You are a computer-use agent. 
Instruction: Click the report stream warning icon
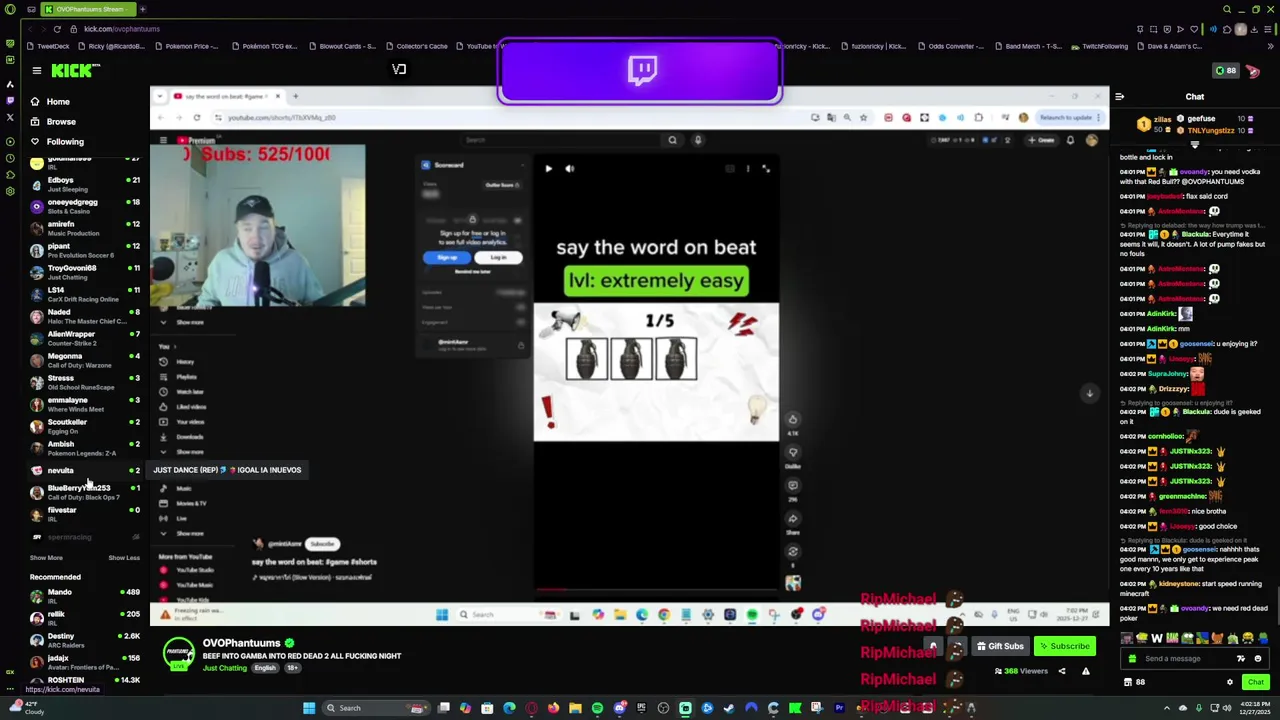pyautogui.click(x=1085, y=671)
